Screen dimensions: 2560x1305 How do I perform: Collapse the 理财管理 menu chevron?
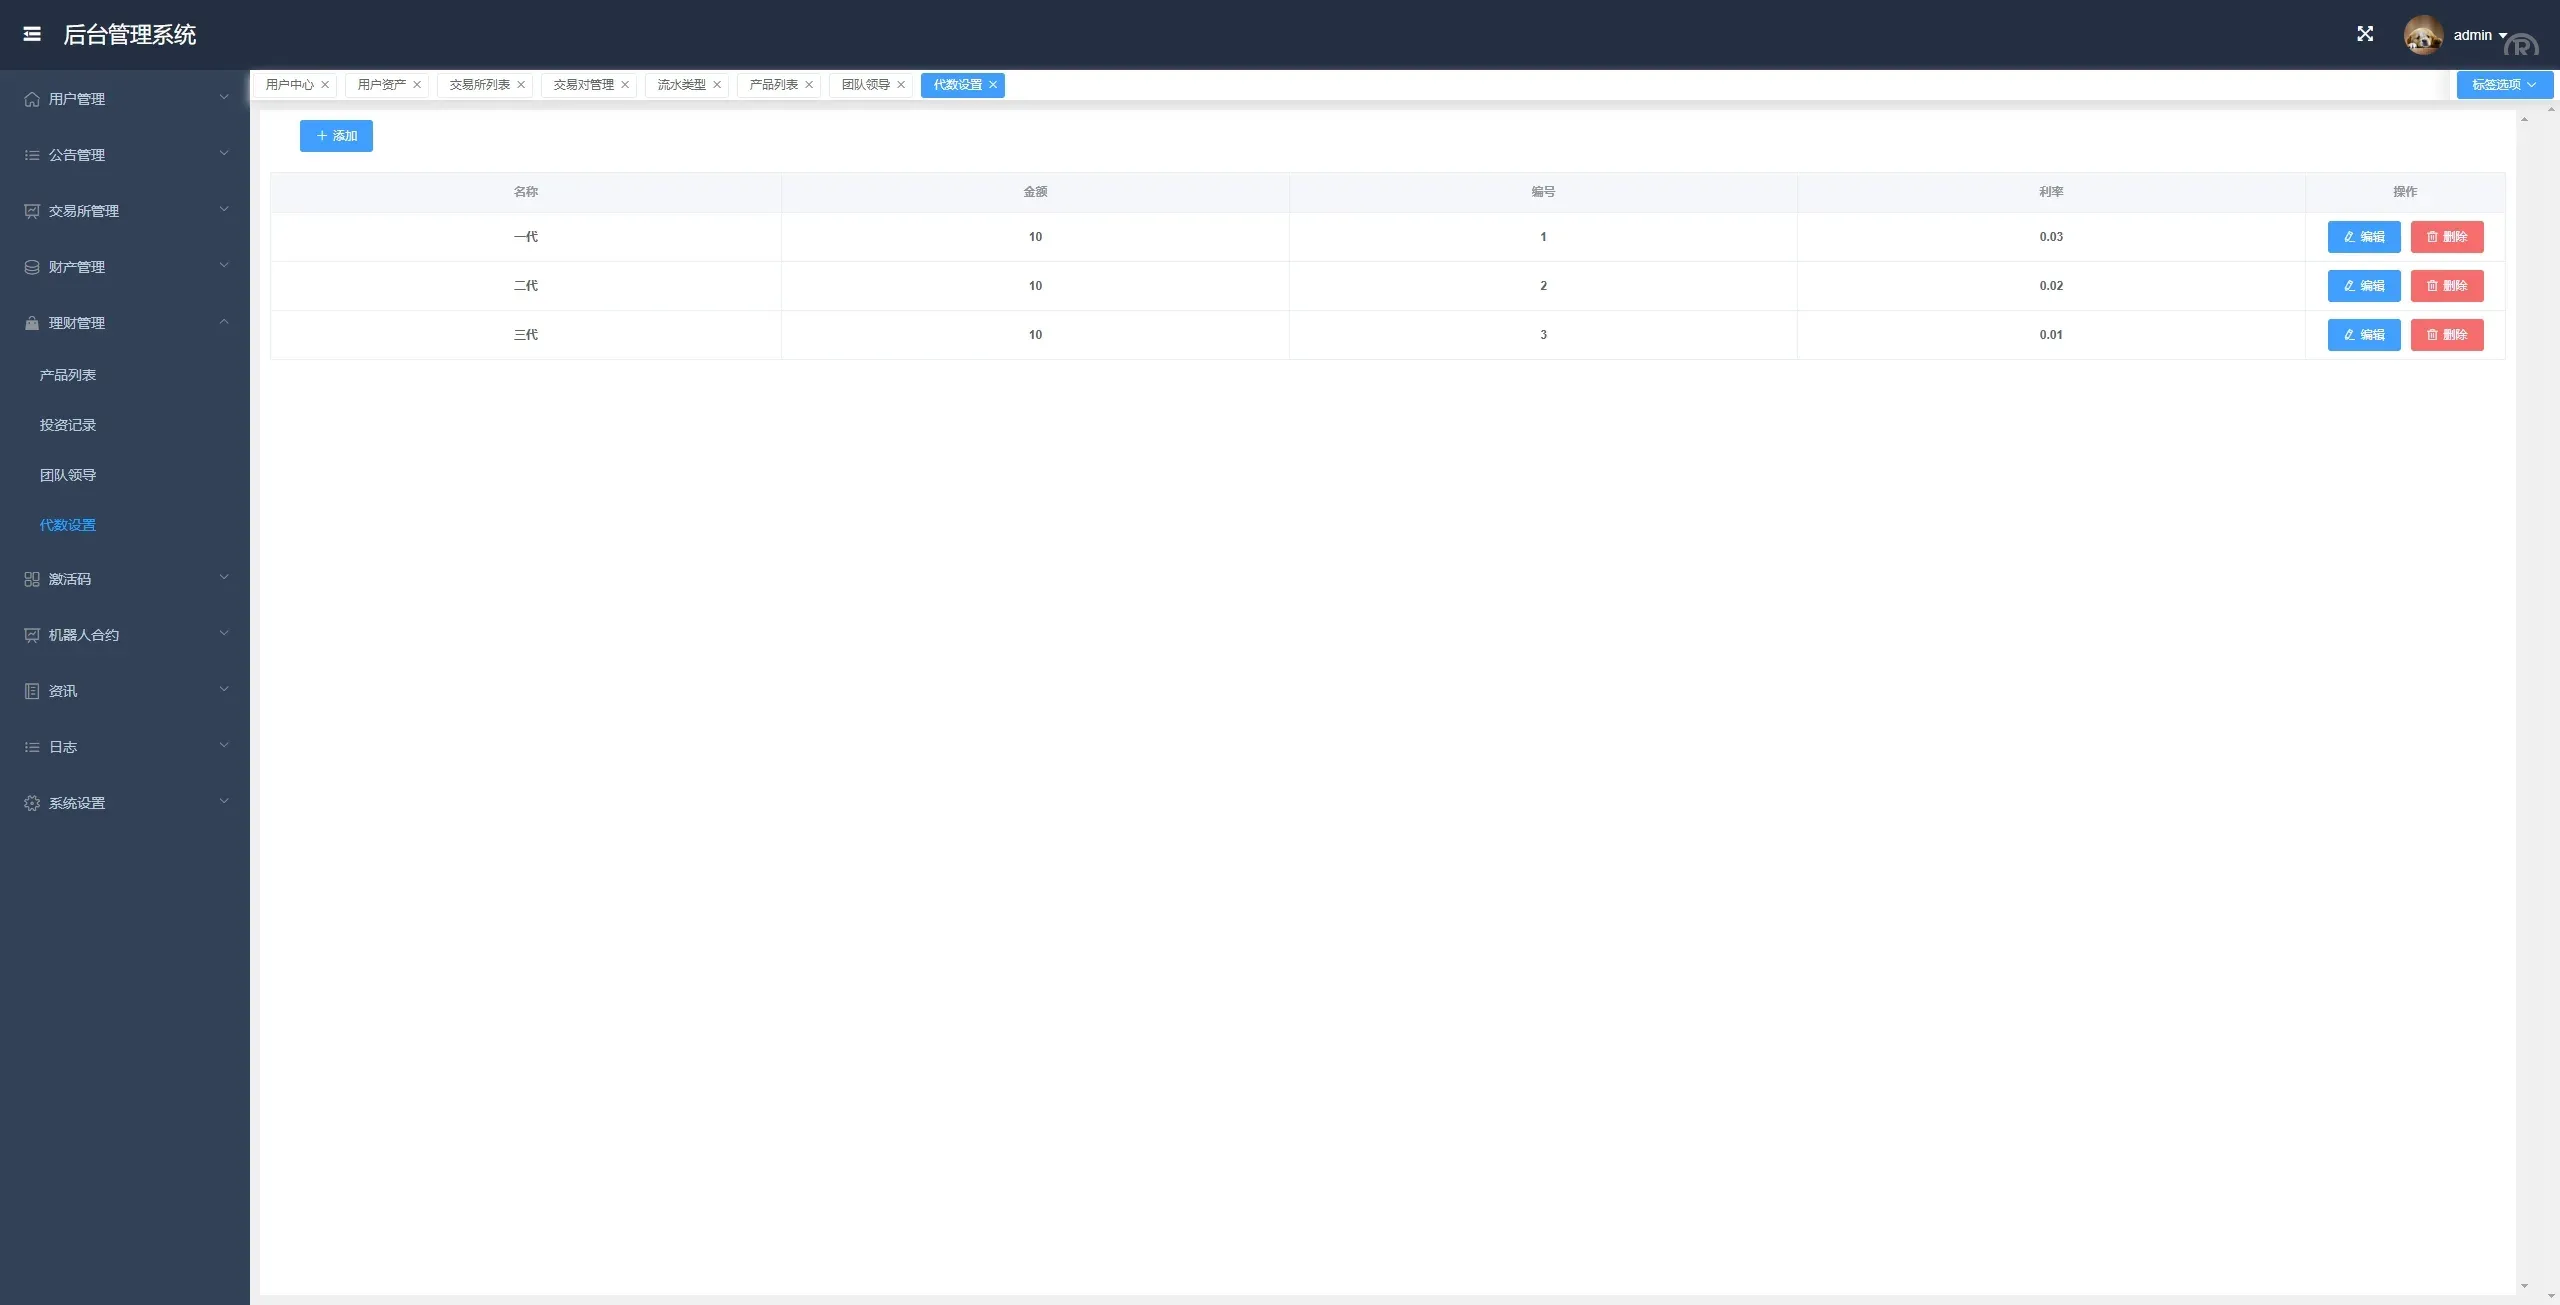pyautogui.click(x=224, y=322)
